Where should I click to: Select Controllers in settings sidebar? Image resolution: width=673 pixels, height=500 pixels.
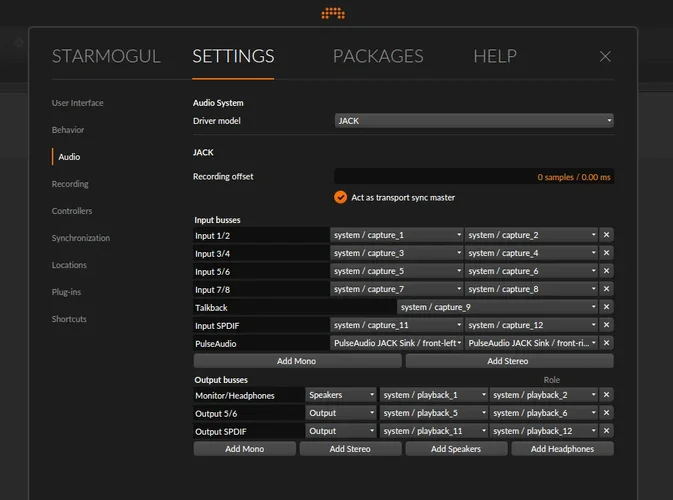tap(72, 211)
